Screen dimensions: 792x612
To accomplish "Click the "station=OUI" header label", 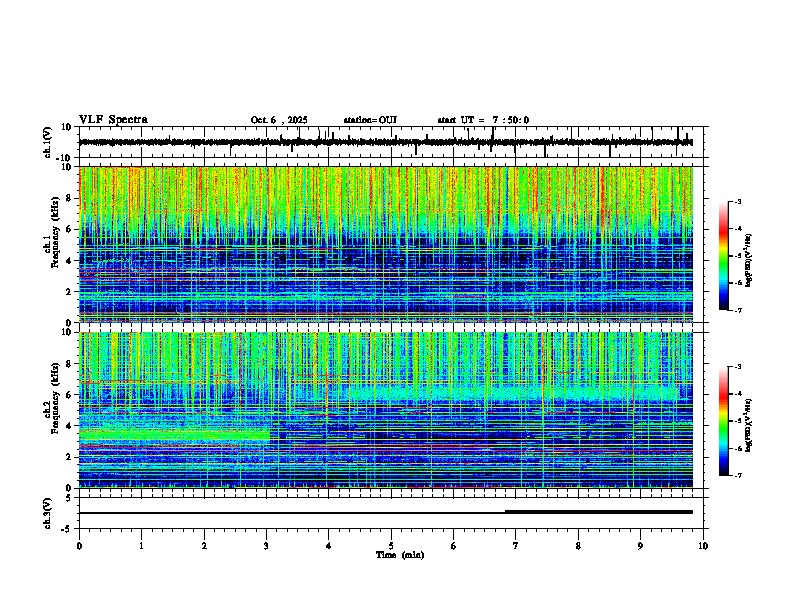I will pyautogui.click(x=370, y=120).
